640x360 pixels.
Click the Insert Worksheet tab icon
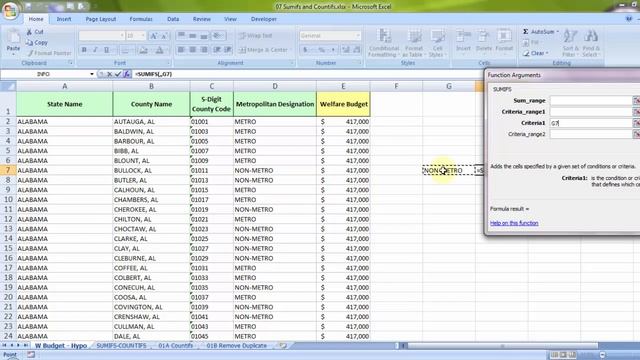point(283,346)
